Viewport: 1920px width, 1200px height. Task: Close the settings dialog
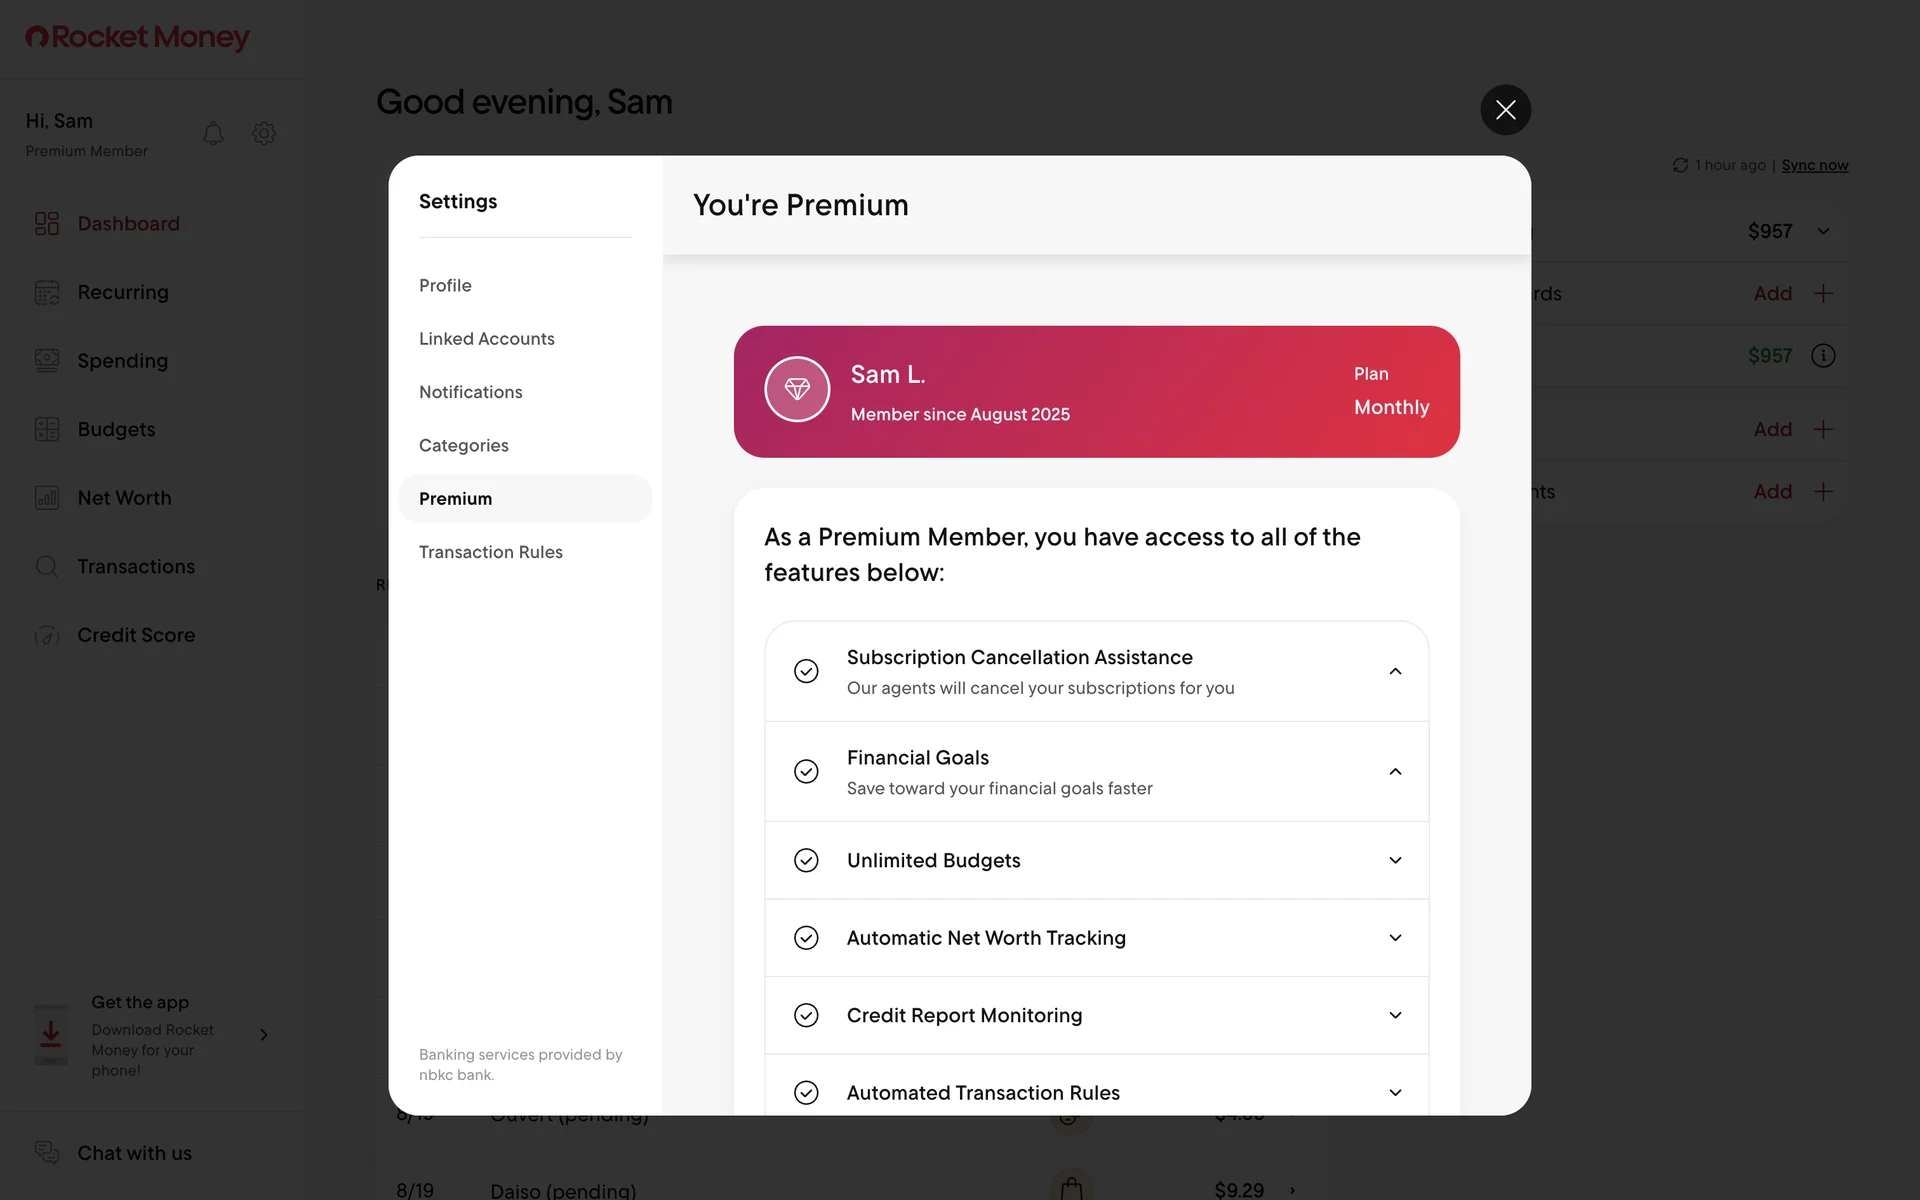point(1505,110)
